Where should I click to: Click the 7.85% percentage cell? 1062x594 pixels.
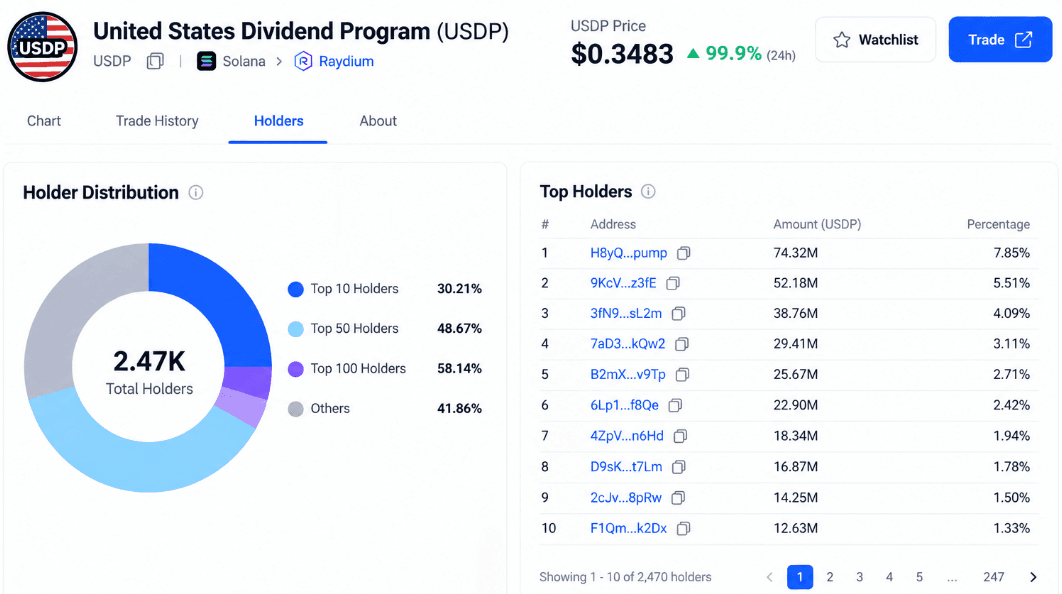pyautogui.click(x=1011, y=253)
